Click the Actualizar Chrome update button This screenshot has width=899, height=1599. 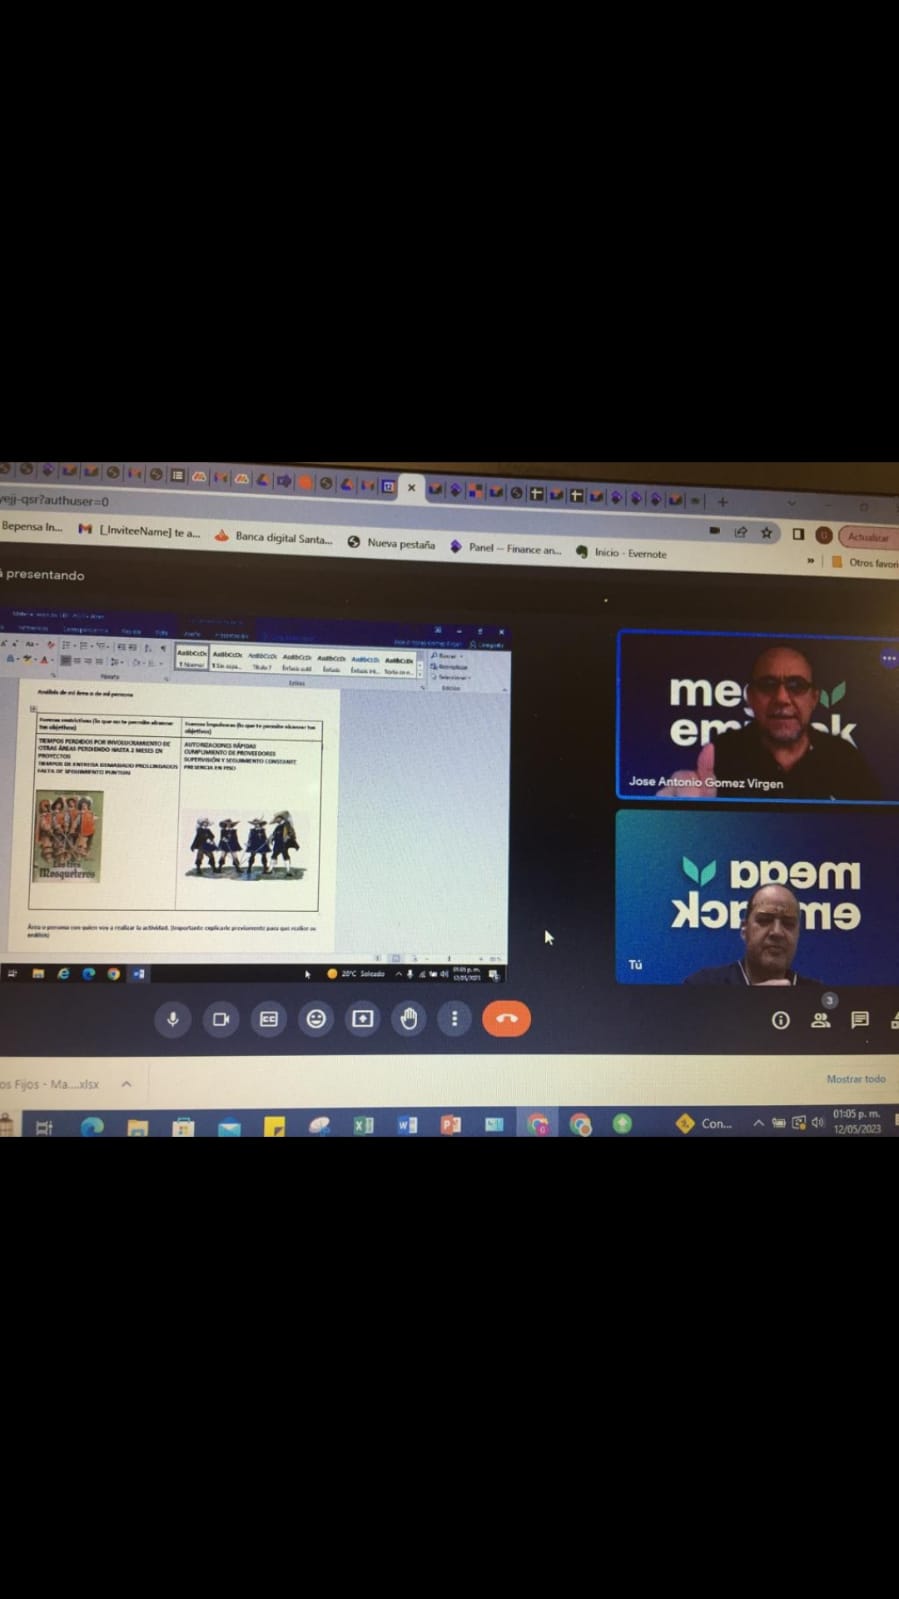[867, 537]
